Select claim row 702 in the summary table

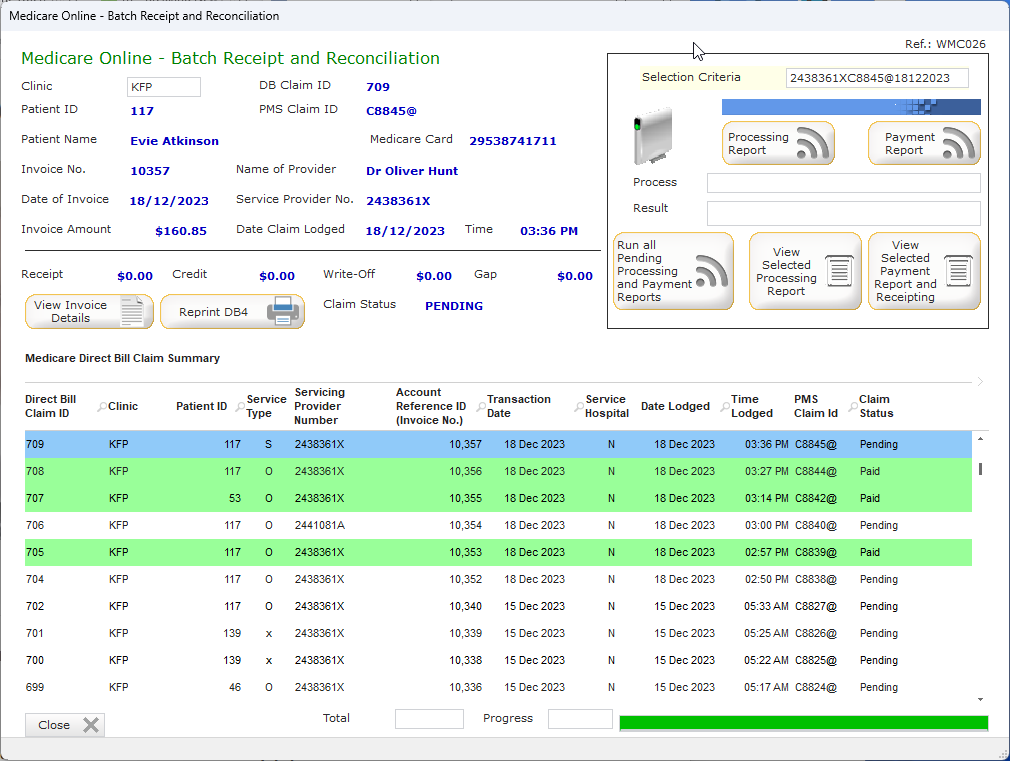pyautogui.click(x=498, y=607)
